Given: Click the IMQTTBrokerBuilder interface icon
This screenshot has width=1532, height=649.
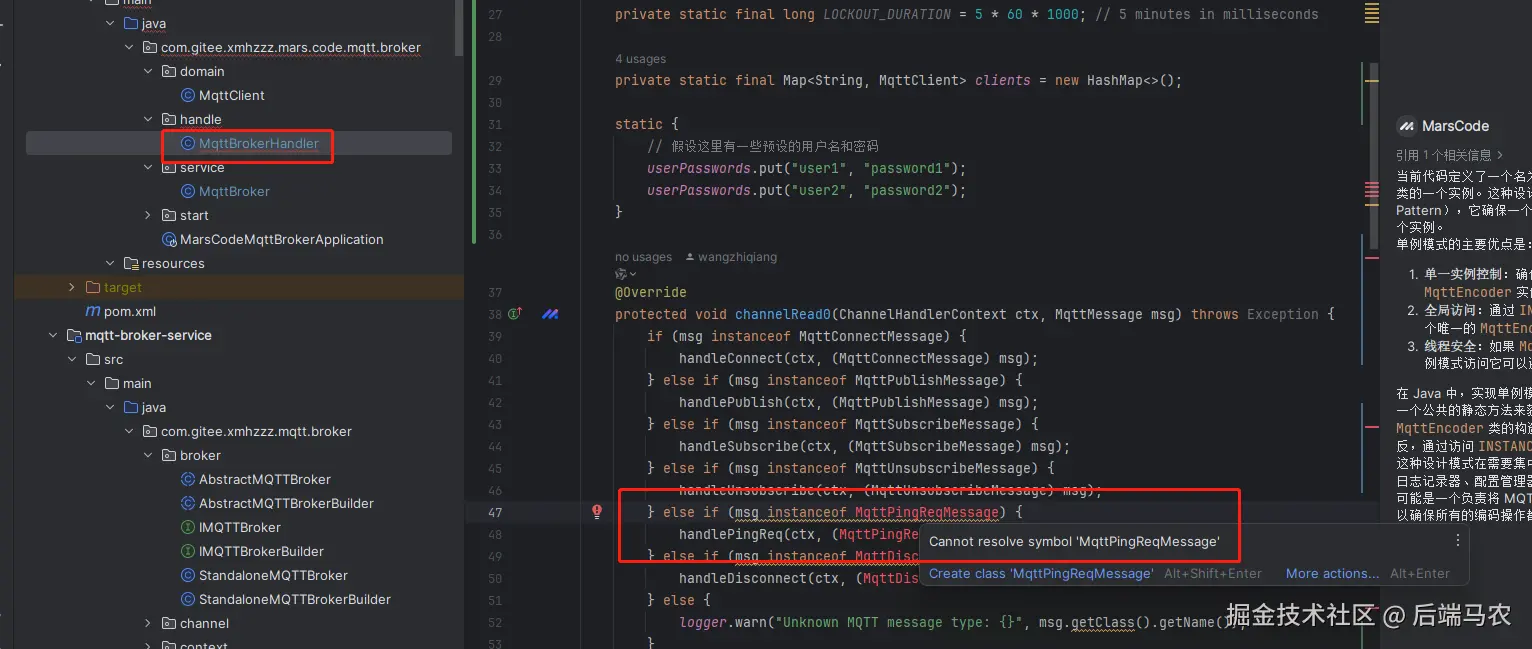Looking at the screenshot, I should pos(187,551).
